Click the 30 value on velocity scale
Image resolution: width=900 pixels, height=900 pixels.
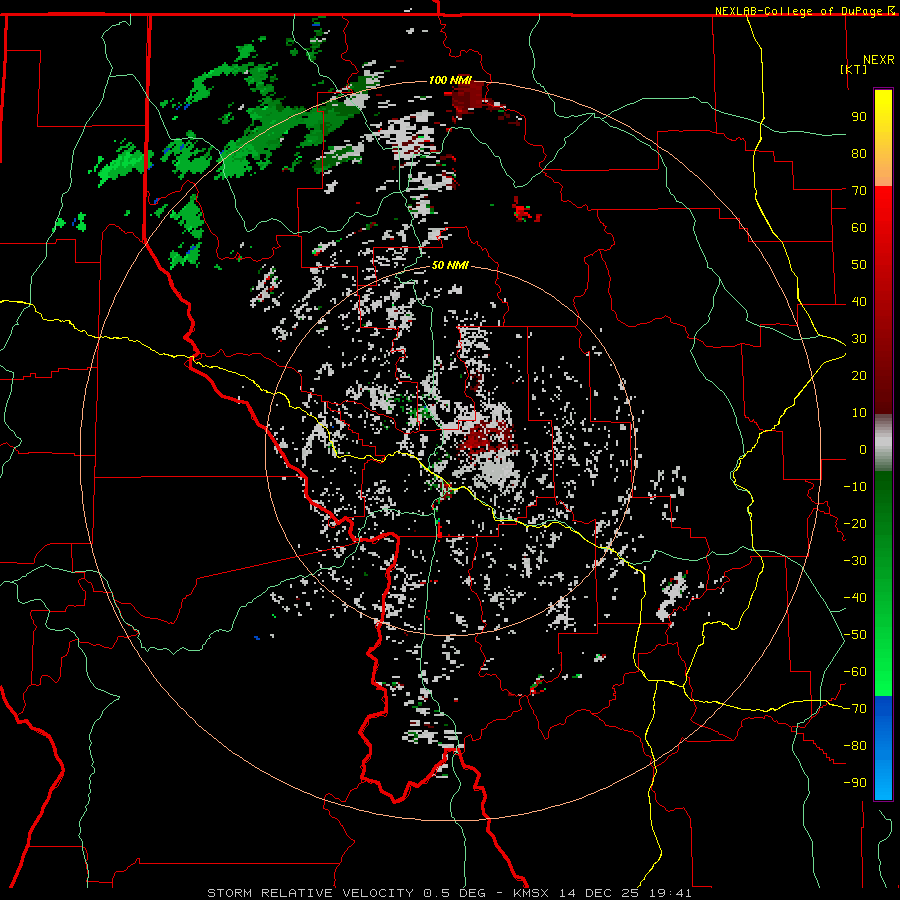(x=859, y=339)
